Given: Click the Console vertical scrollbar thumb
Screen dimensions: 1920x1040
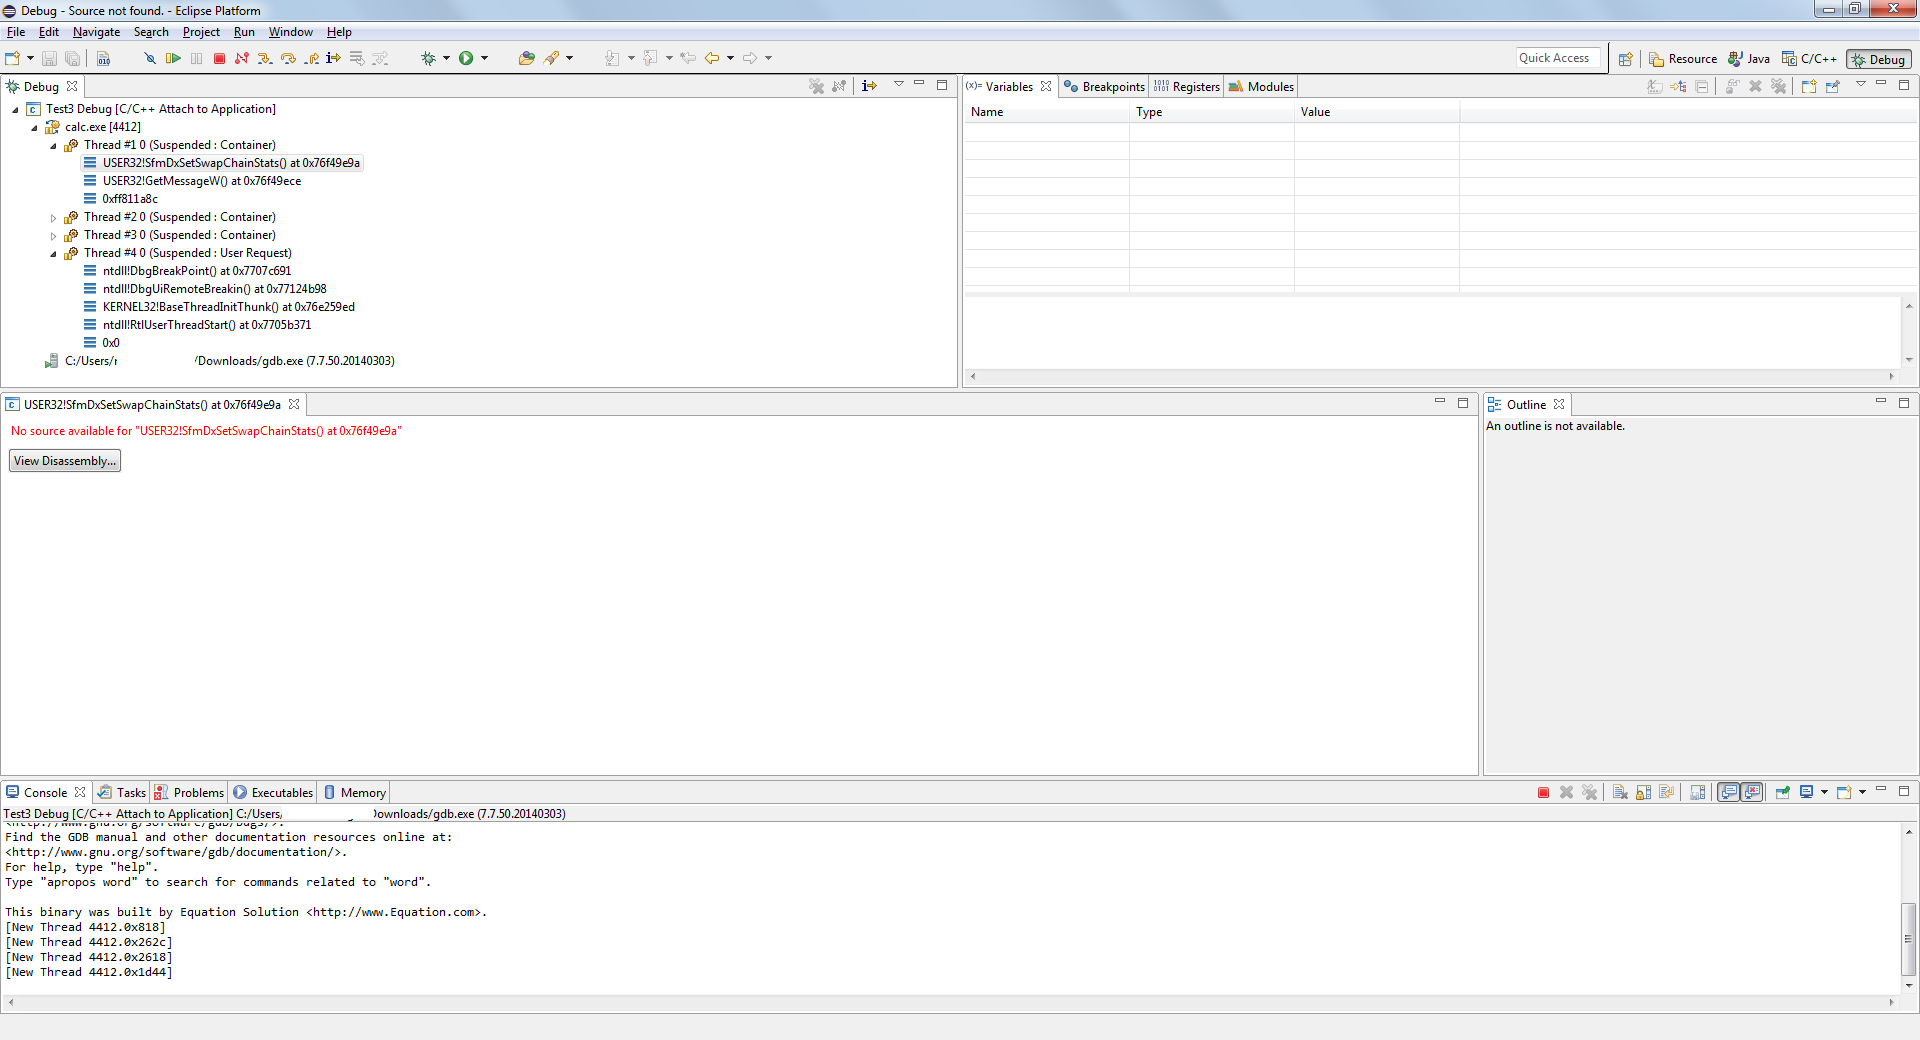Looking at the screenshot, I should point(1909,938).
